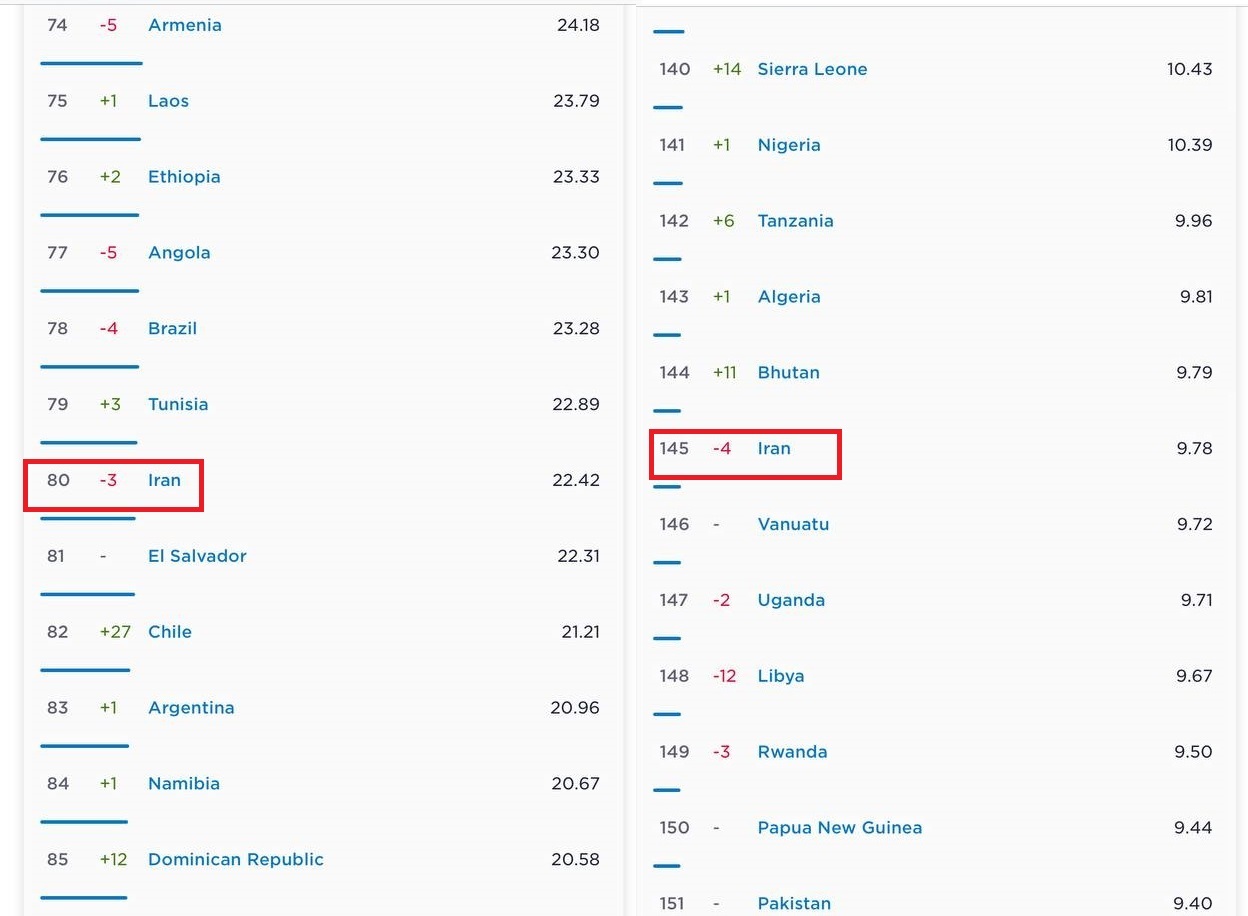Open Brazil's speed ranking page

172,329
